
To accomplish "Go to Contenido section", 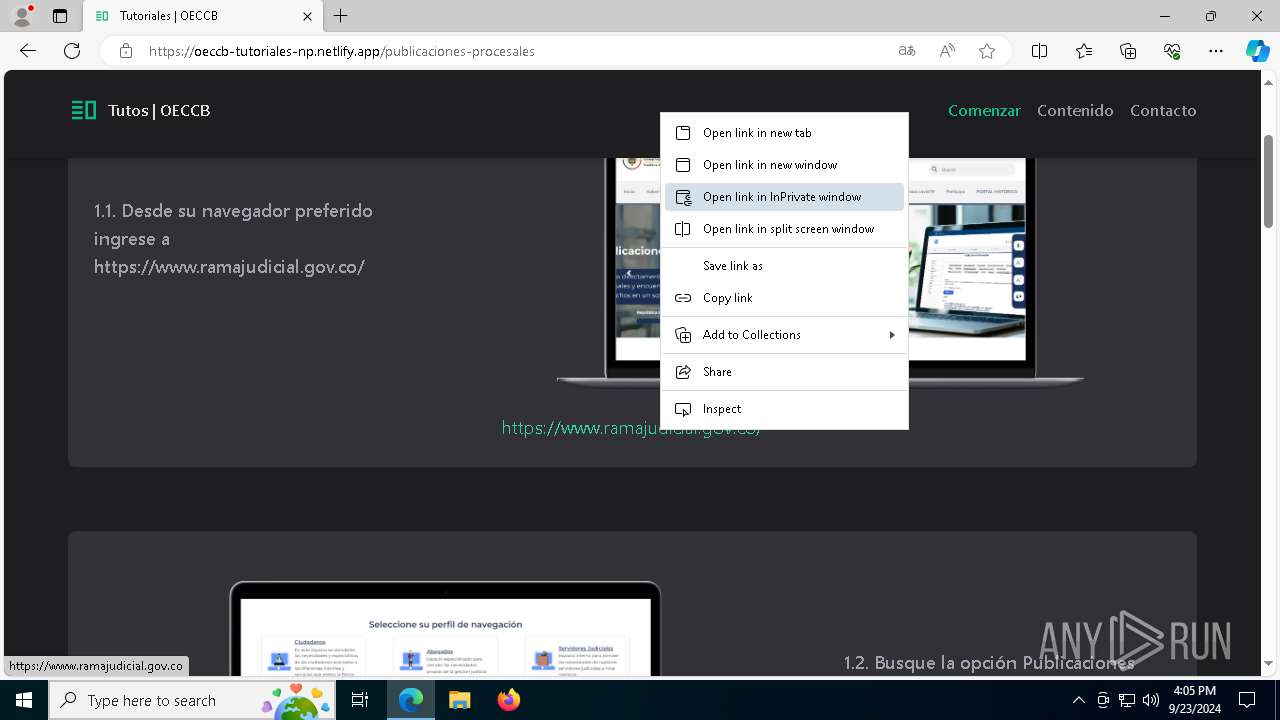I will point(1075,110).
